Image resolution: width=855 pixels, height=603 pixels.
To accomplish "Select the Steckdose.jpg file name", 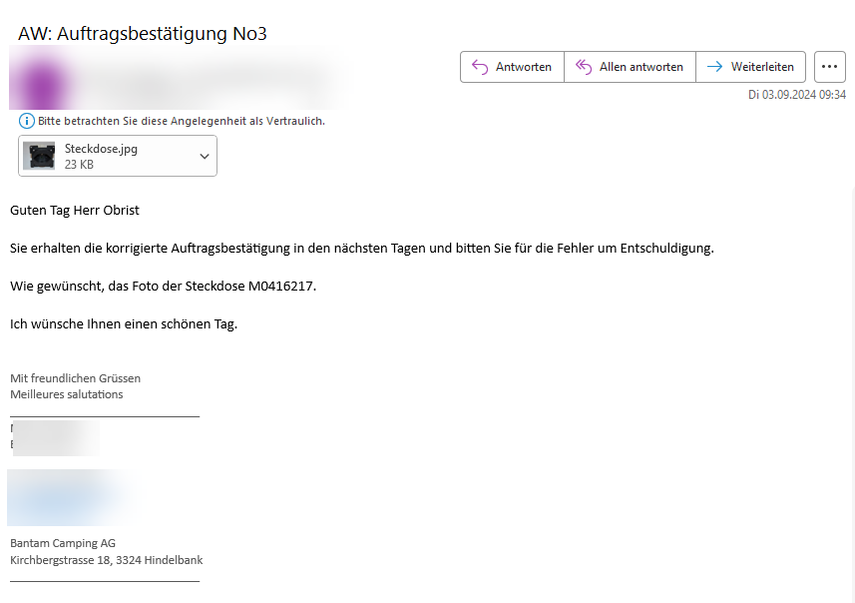I will 101,149.
